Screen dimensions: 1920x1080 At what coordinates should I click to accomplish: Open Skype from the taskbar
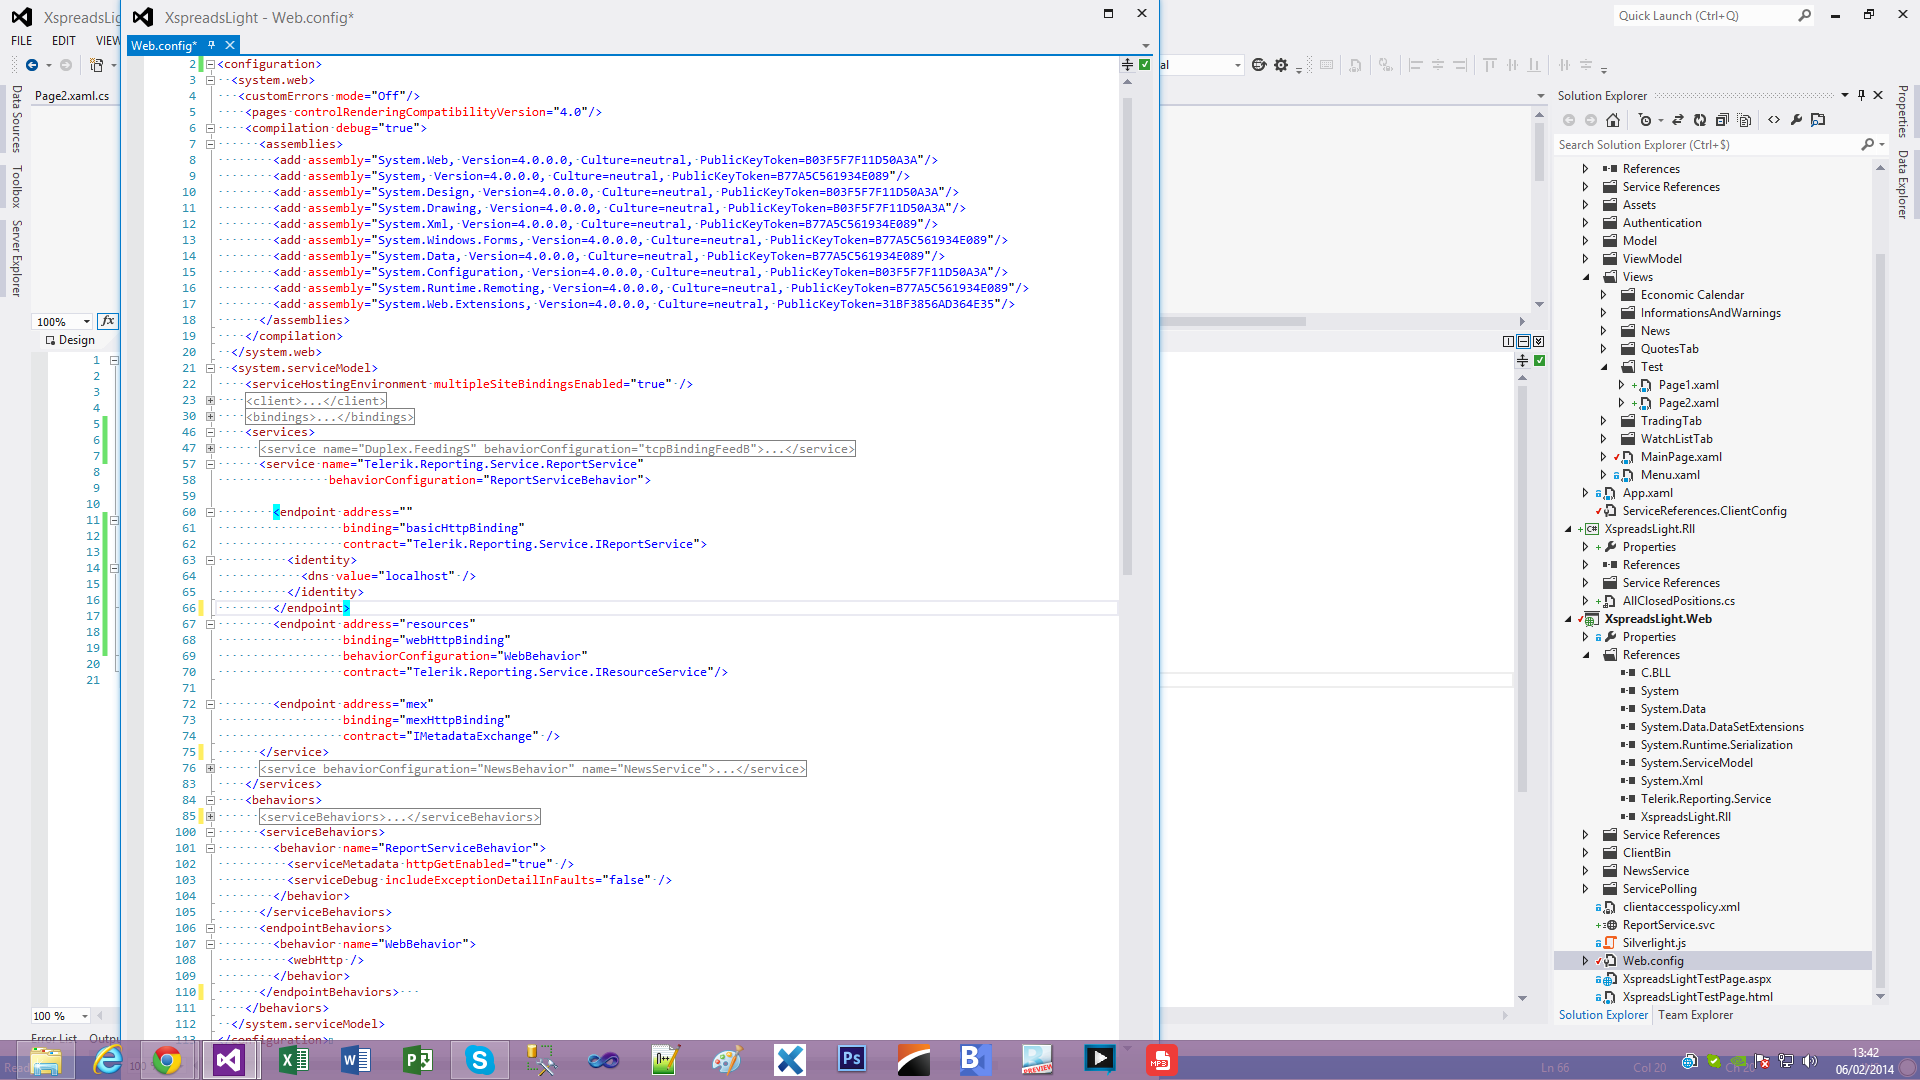(x=480, y=1060)
